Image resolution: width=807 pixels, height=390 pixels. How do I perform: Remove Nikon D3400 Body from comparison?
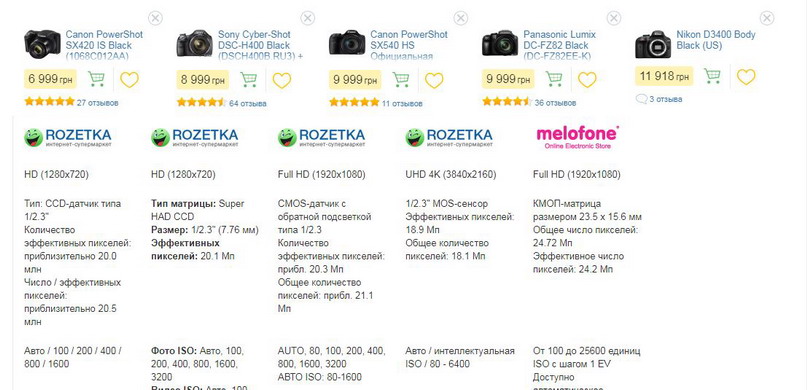tap(767, 18)
